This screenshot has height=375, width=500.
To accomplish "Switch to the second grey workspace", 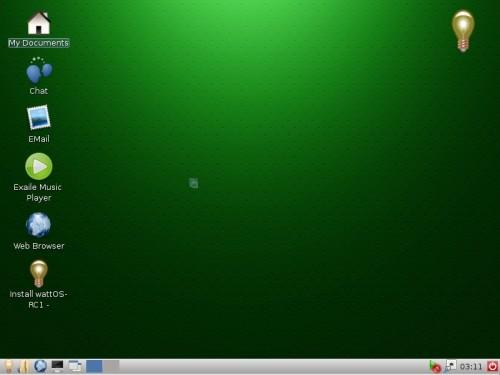I will pyautogui.click(x=111, y=367).
